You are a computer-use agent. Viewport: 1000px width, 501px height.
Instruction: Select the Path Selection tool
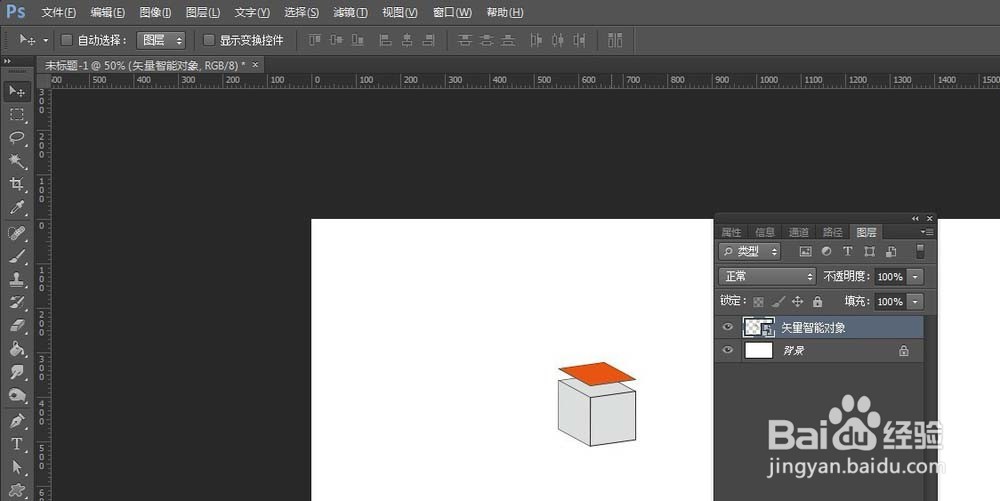click(17, 467)
